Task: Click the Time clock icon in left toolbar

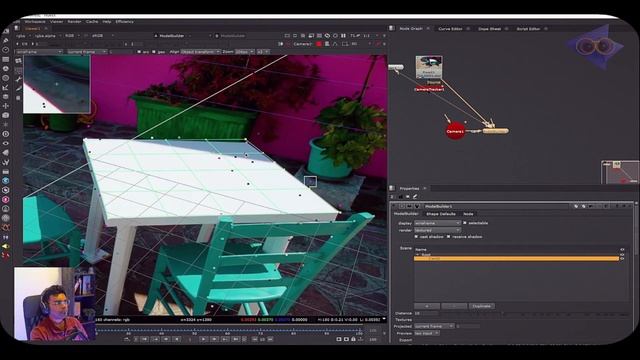Action: pyautogui.click(x=6, y=50)
